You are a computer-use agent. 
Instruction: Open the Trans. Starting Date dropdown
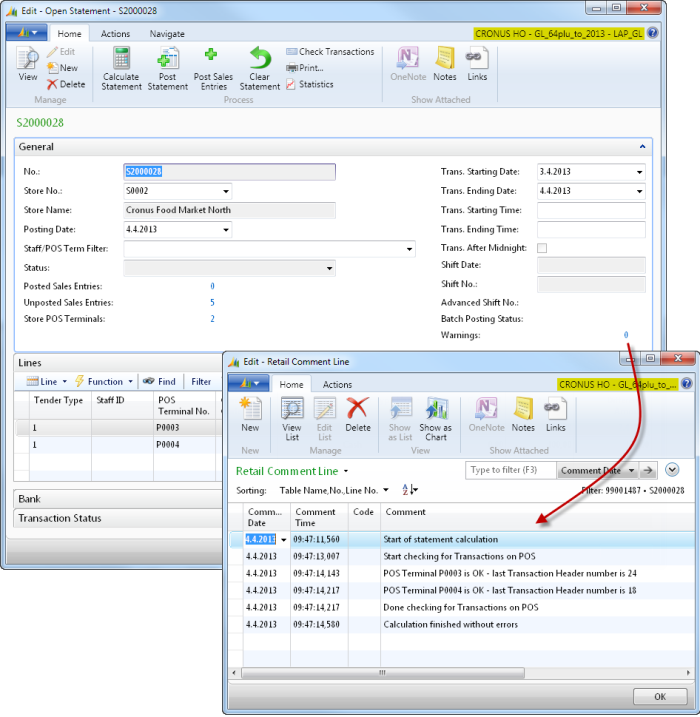click(639, 172)
